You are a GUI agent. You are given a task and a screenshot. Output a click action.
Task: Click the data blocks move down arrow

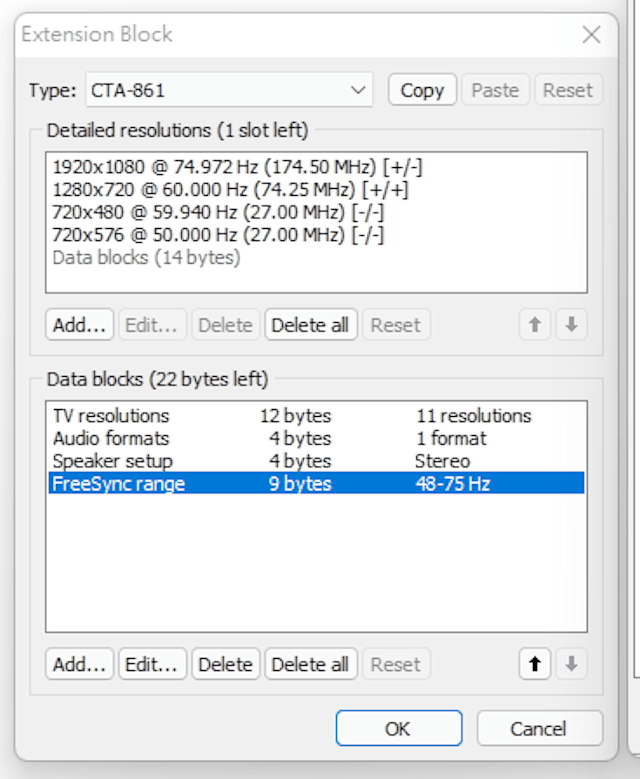click(571, 664)
